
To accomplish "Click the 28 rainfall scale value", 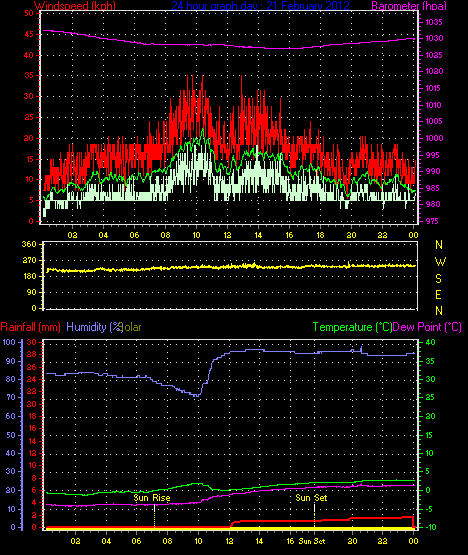I will coord(32,354).
